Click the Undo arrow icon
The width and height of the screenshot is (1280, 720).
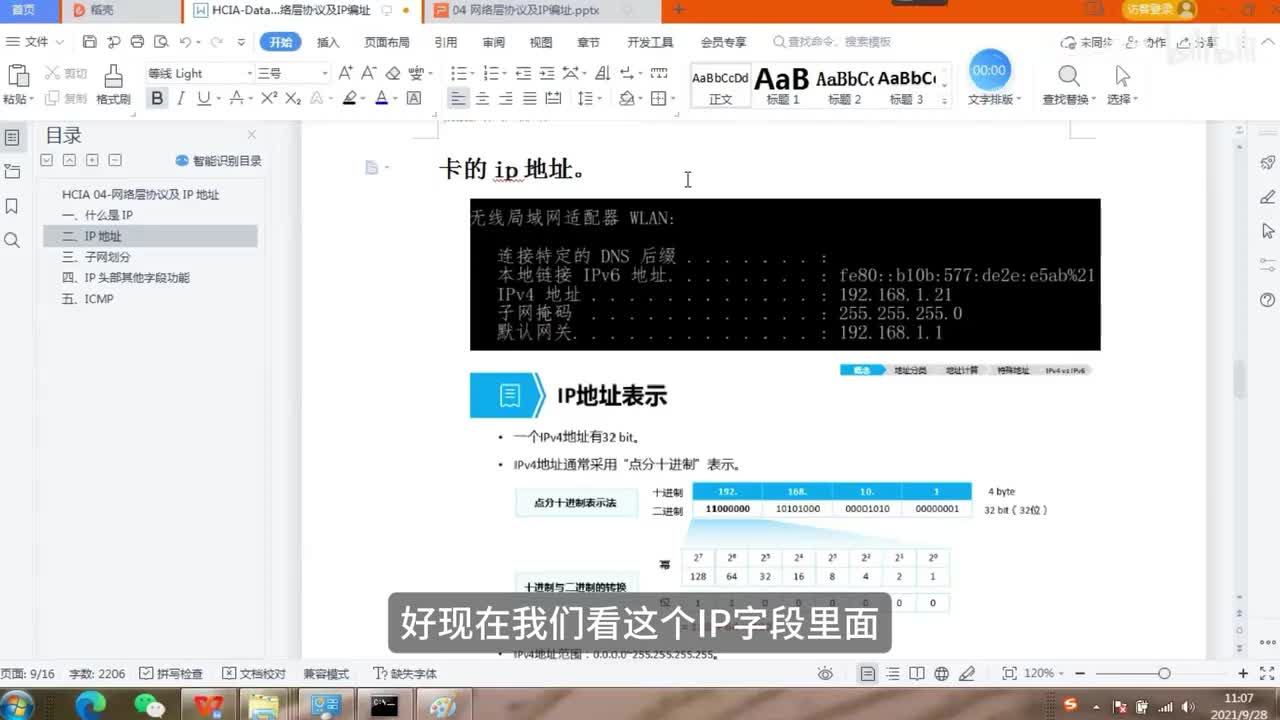[185, 42]
